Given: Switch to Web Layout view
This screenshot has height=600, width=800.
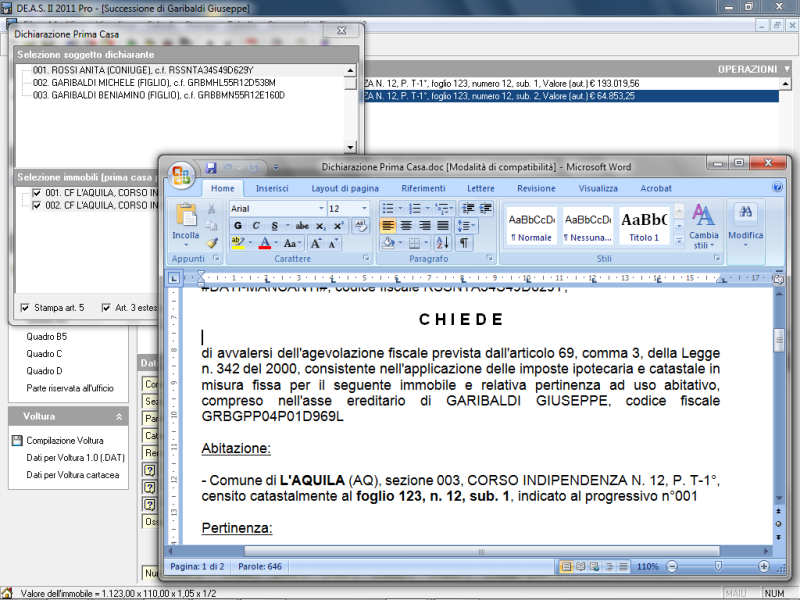Looking at the screenshot, I should (594, 566).
